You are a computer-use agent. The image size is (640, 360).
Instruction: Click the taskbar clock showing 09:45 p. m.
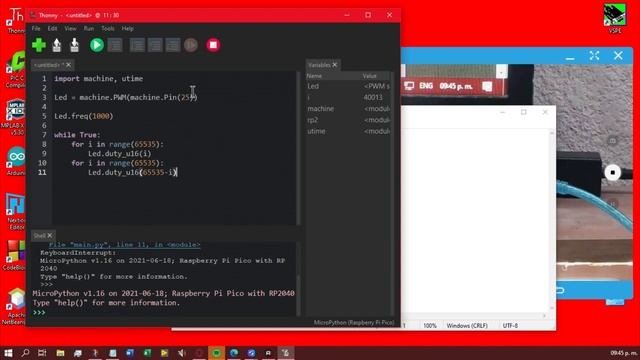(624, 353)
